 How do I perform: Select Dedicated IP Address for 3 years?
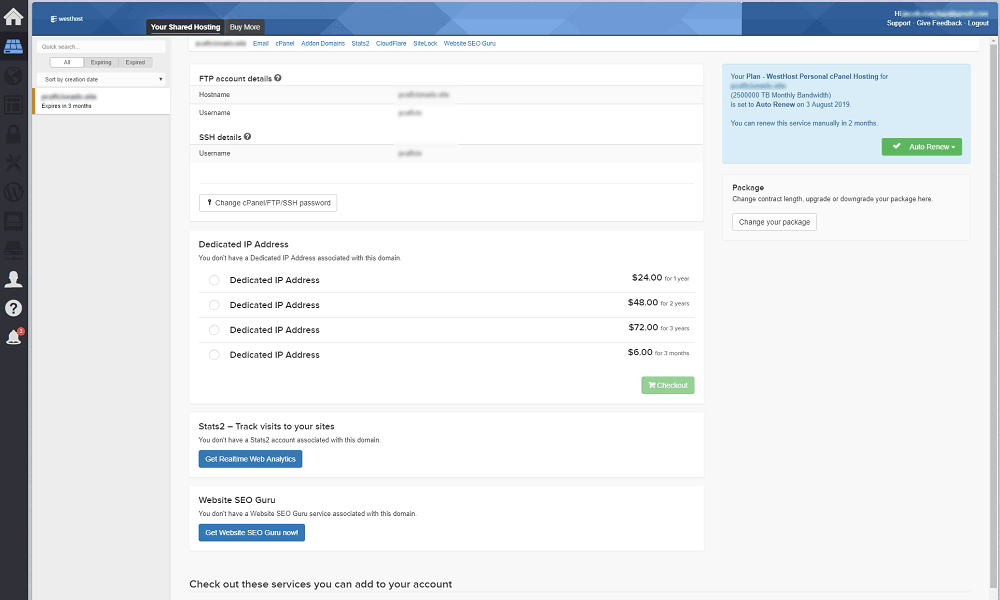(x=214, y=330)
